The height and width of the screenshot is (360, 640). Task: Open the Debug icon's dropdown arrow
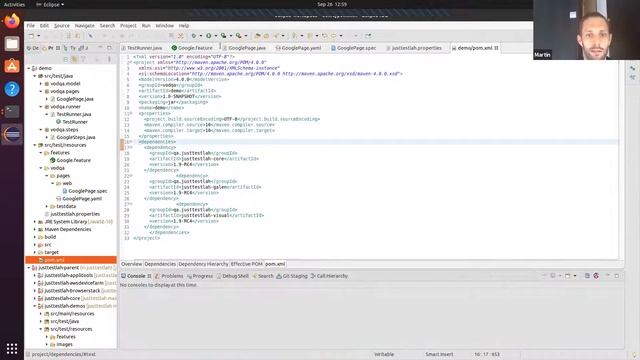click(x=200, y=36)
